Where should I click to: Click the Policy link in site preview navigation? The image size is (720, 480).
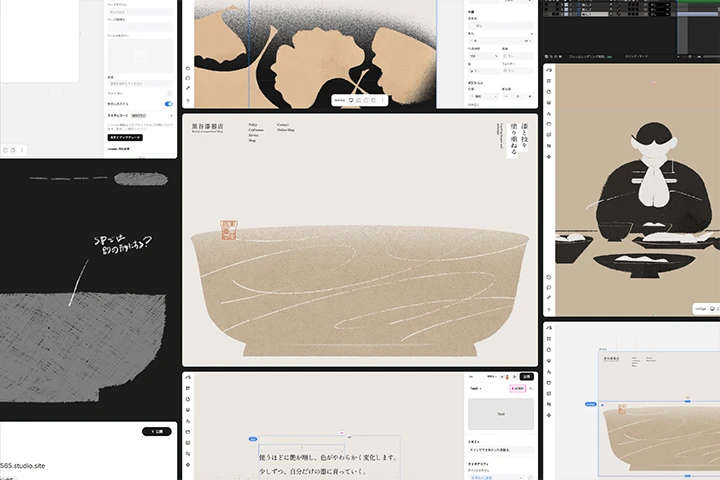pyautogui.click(x=253, y=125)
